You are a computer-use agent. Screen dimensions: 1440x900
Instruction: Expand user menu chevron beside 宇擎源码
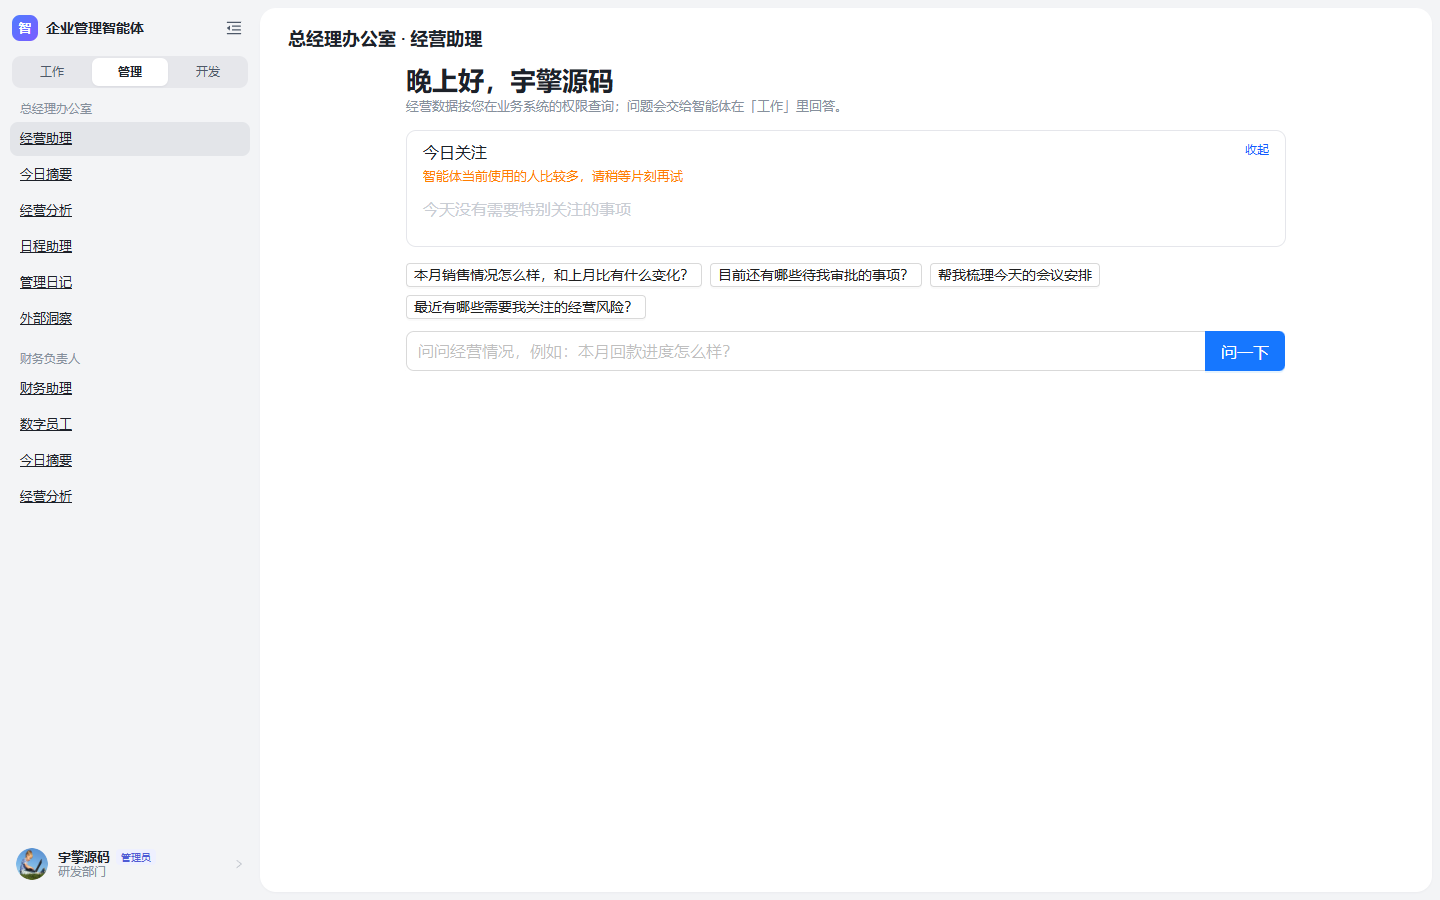click(x=239, y=864)
